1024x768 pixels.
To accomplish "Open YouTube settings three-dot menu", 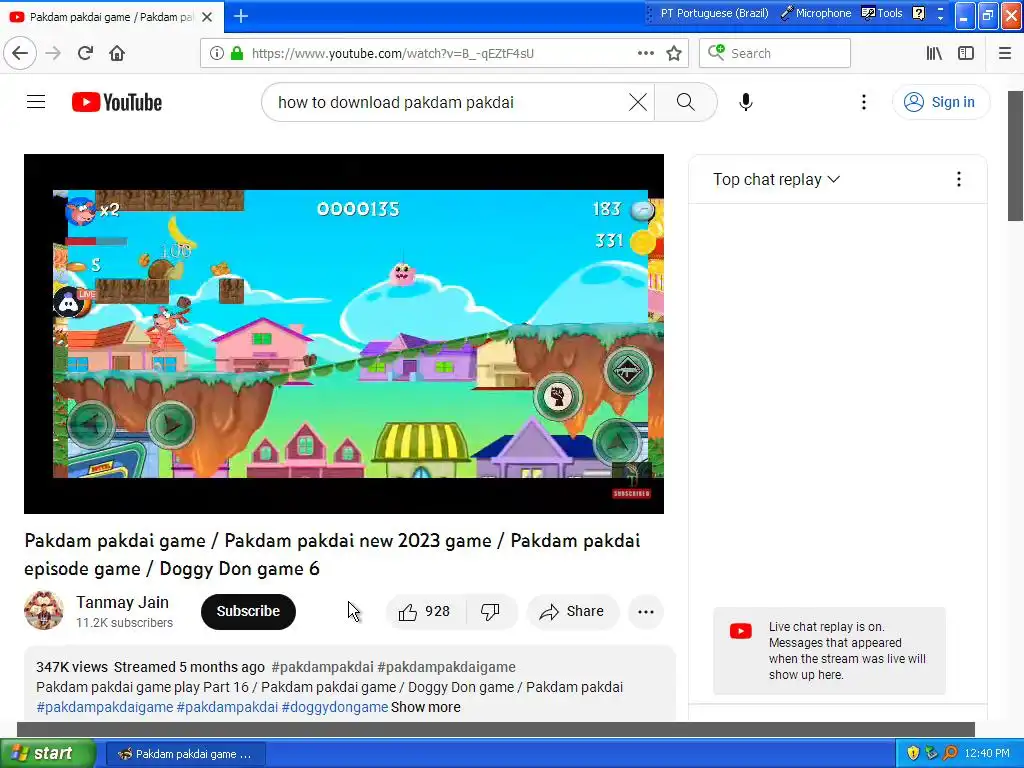I will coord(863,102).
